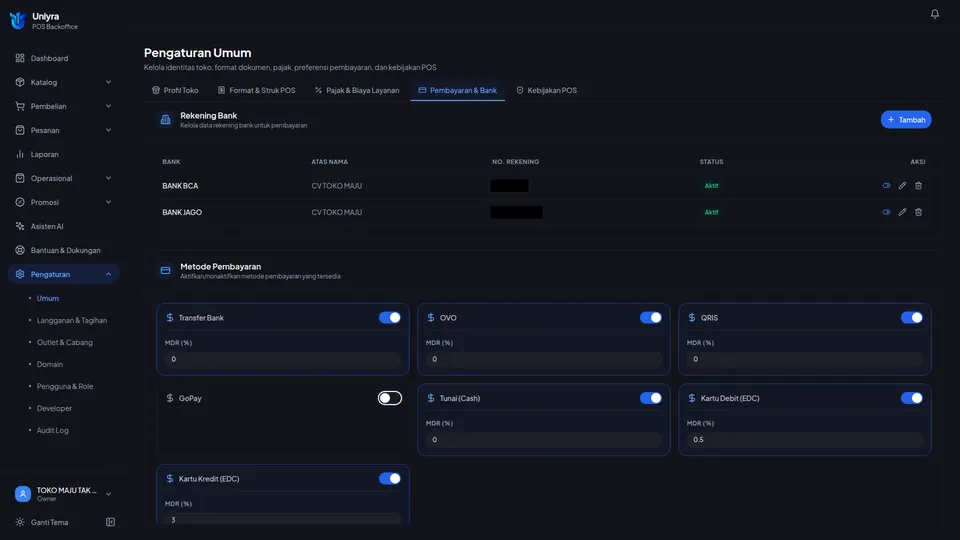Turn off QRIS payment method
Screen dimensions: 960x540
[911, 317]
